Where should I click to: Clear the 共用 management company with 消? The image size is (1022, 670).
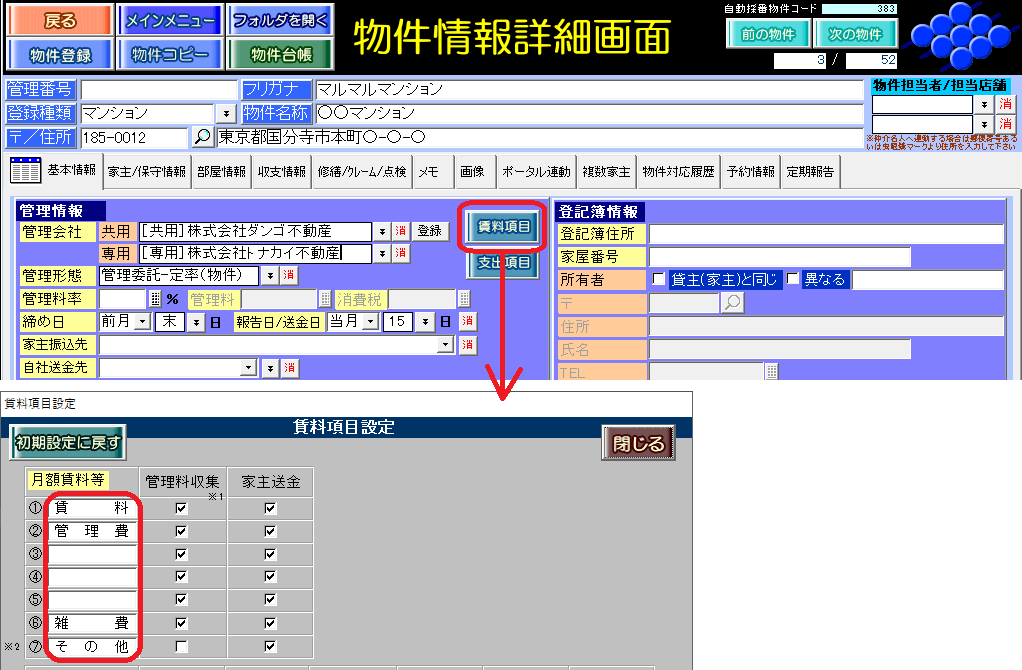click(x=401, y=231)
